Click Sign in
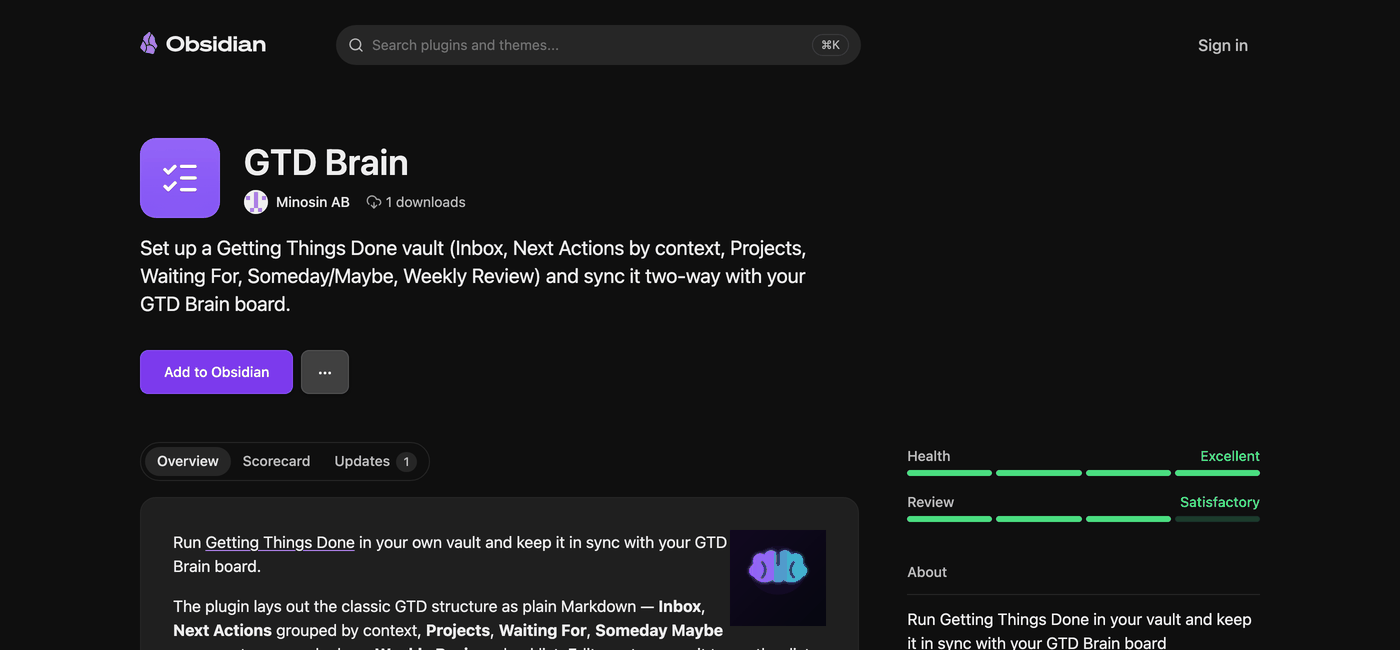 1223,45
